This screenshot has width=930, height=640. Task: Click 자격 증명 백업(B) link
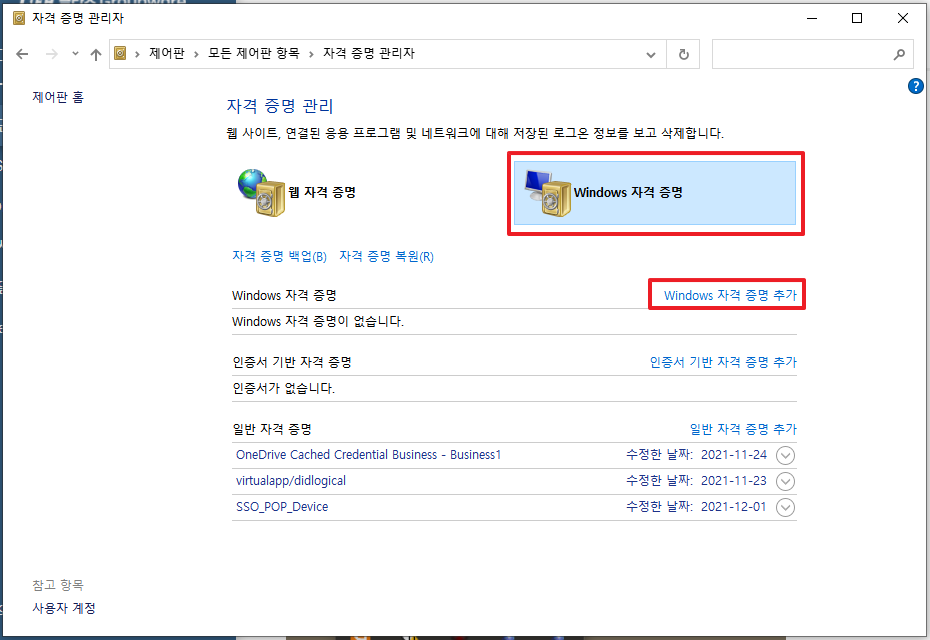279,257
